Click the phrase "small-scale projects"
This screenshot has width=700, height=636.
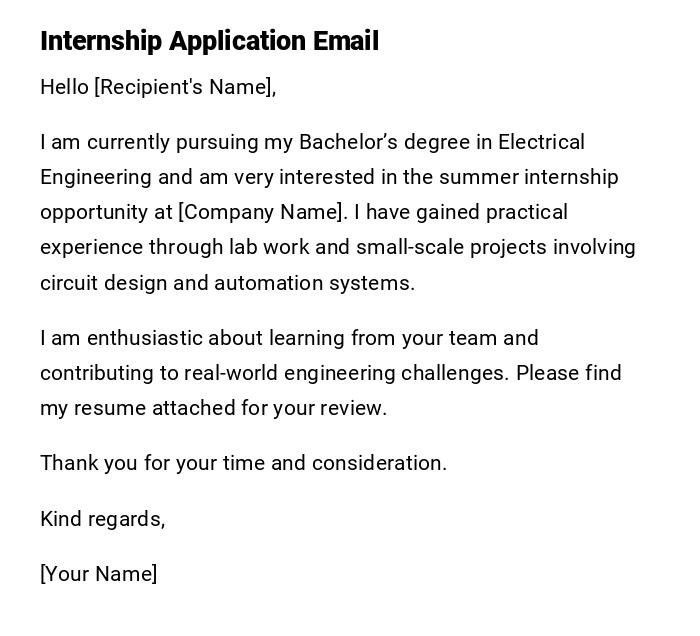point(451,247)
